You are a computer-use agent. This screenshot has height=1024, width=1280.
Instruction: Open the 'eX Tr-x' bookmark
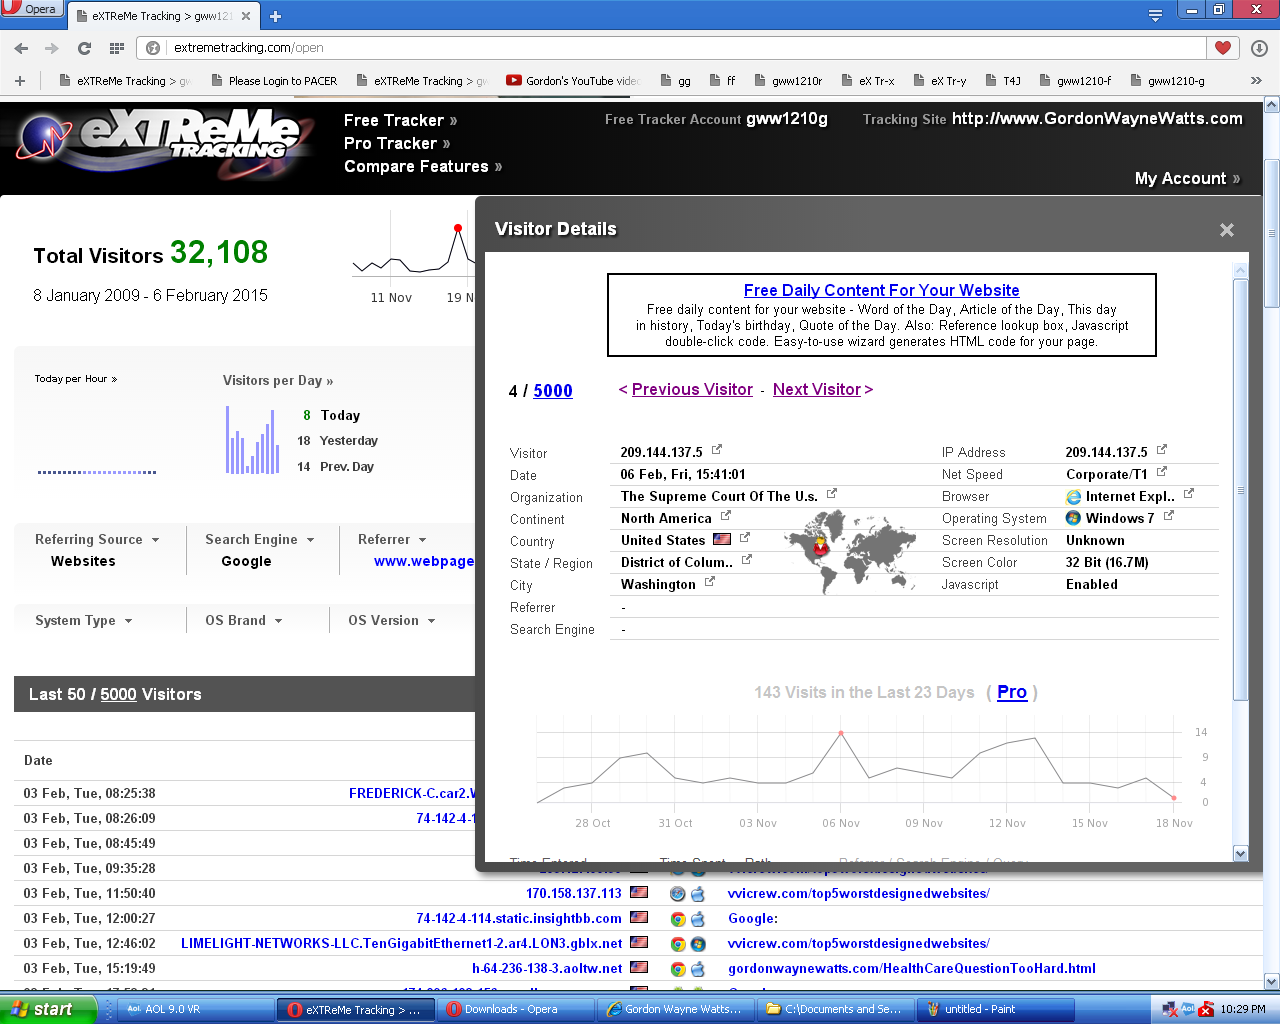point(867,81)
